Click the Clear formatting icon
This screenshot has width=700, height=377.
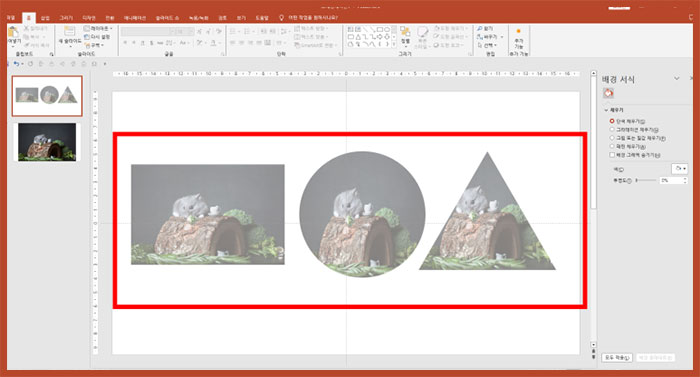219,32
